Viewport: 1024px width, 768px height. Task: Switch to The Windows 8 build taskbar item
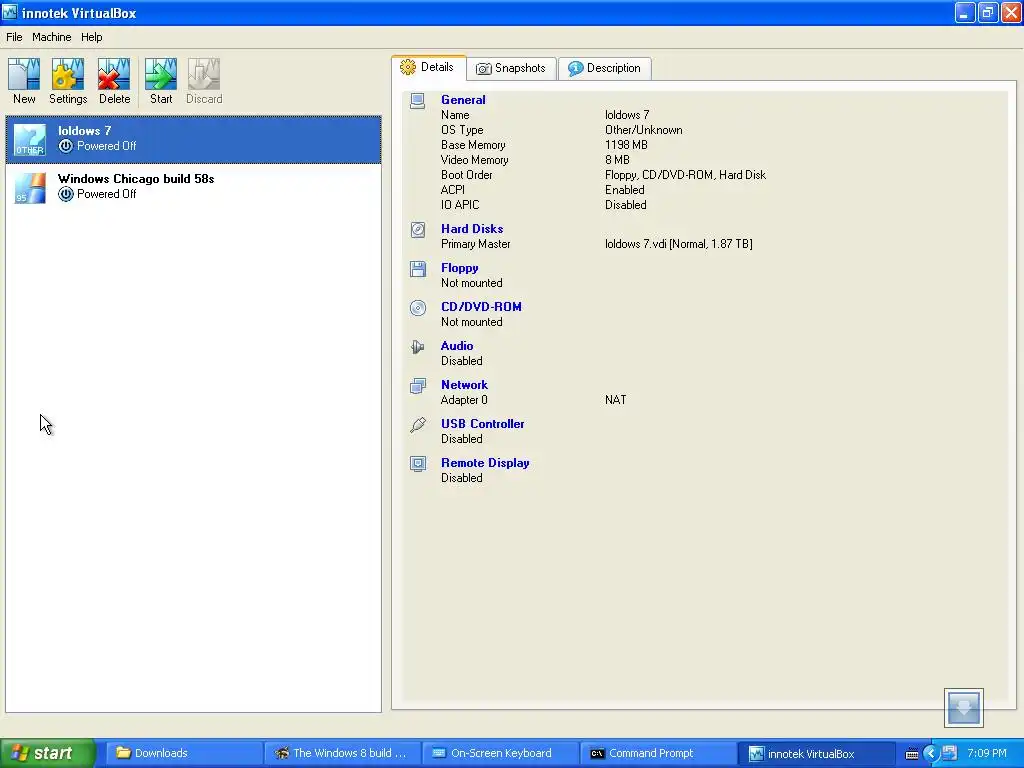click(x=342, y=753)
